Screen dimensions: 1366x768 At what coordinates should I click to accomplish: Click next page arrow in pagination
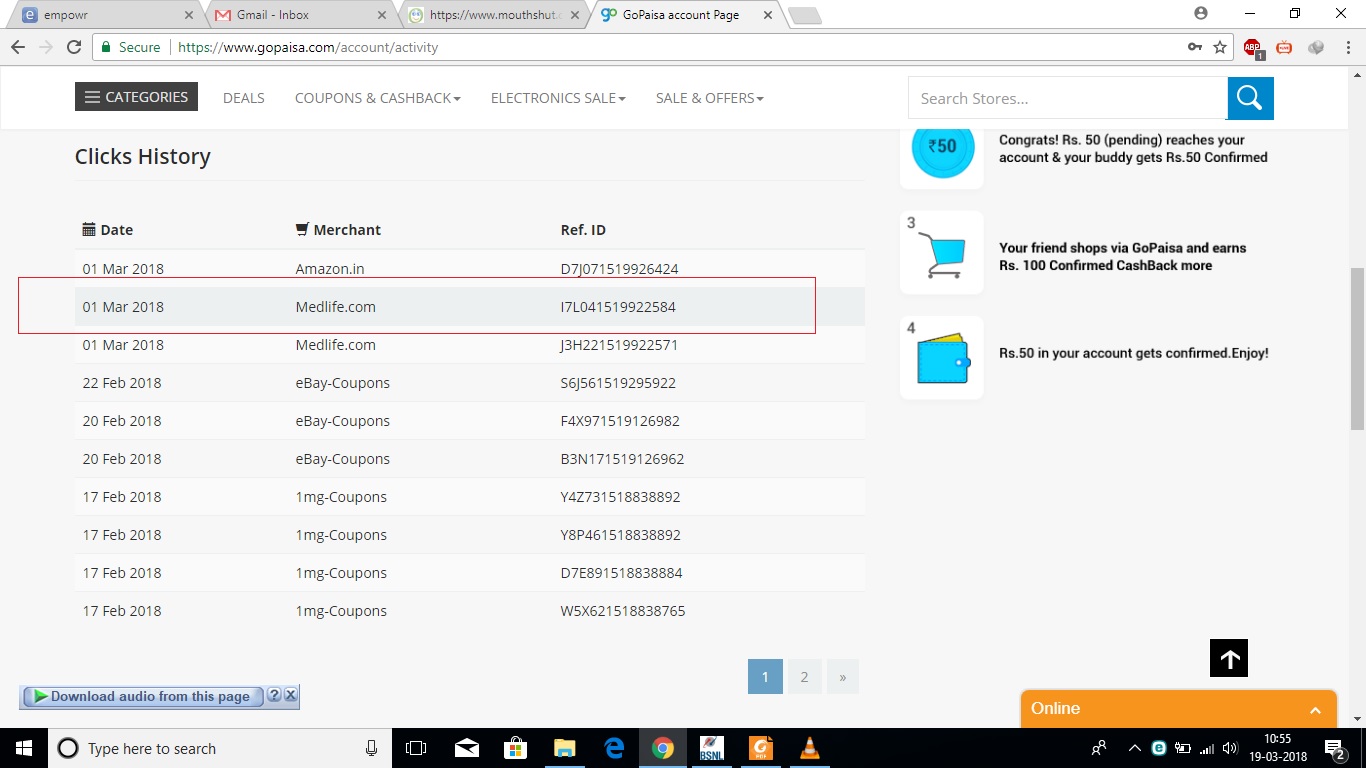[x=842, y=677]
